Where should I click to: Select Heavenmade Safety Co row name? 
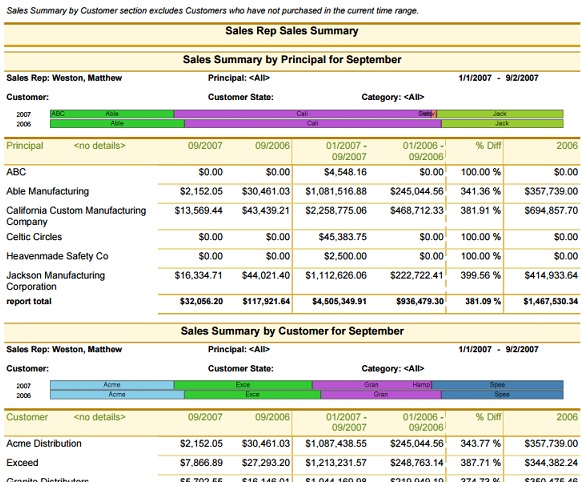coord(57,256)
